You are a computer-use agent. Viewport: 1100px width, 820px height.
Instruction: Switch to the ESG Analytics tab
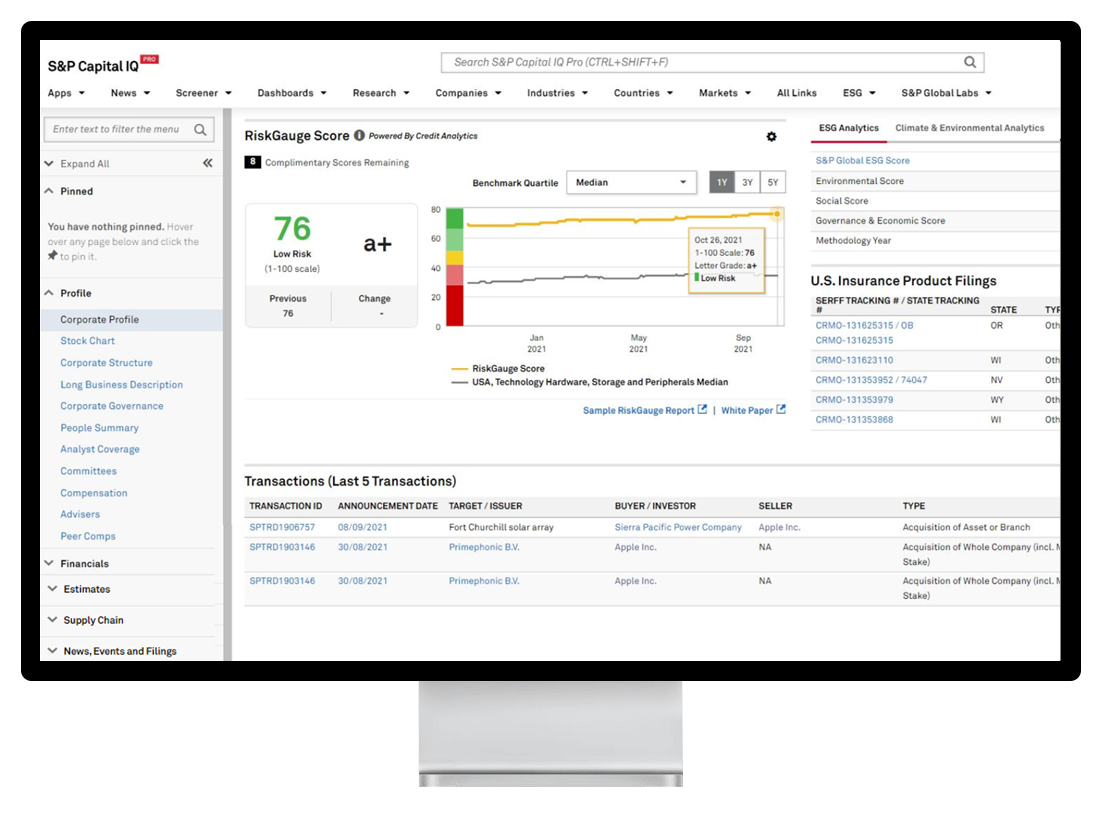[x=848, y=128]
